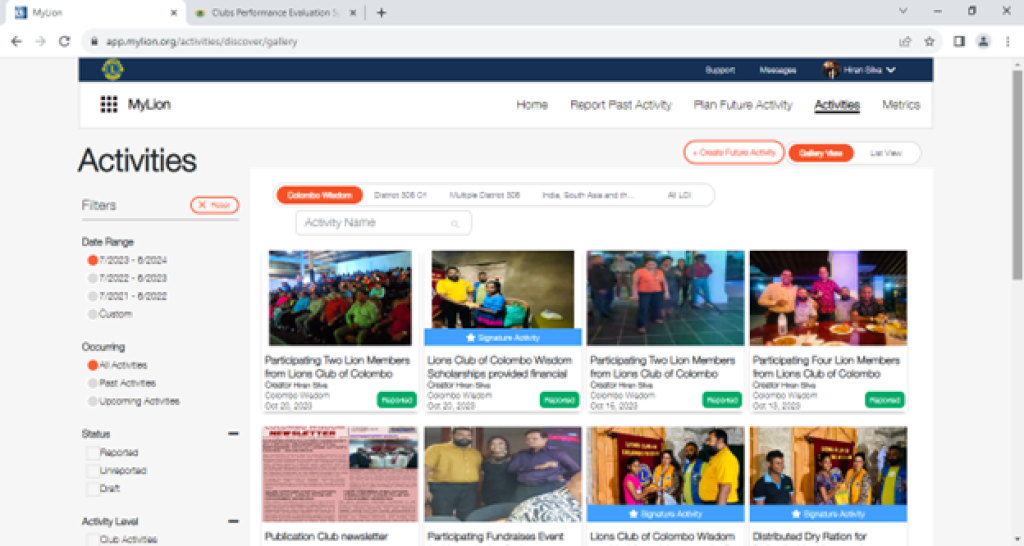Viewport: 1024px width, 546px height.
Task: Collapse the Status filter section
Action: tap(233, 434)
